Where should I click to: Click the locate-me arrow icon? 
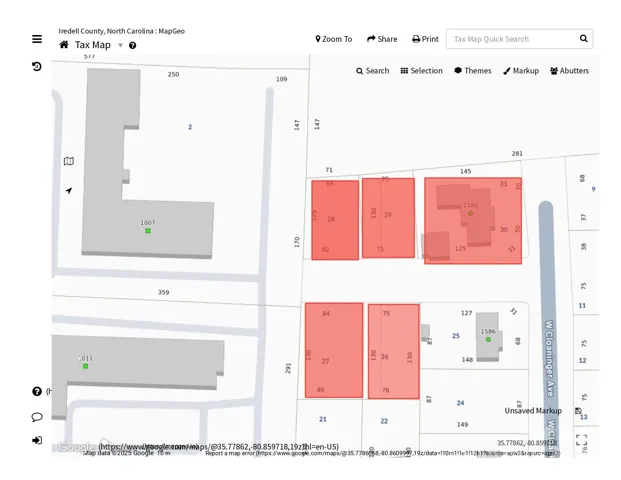point(69,190)
